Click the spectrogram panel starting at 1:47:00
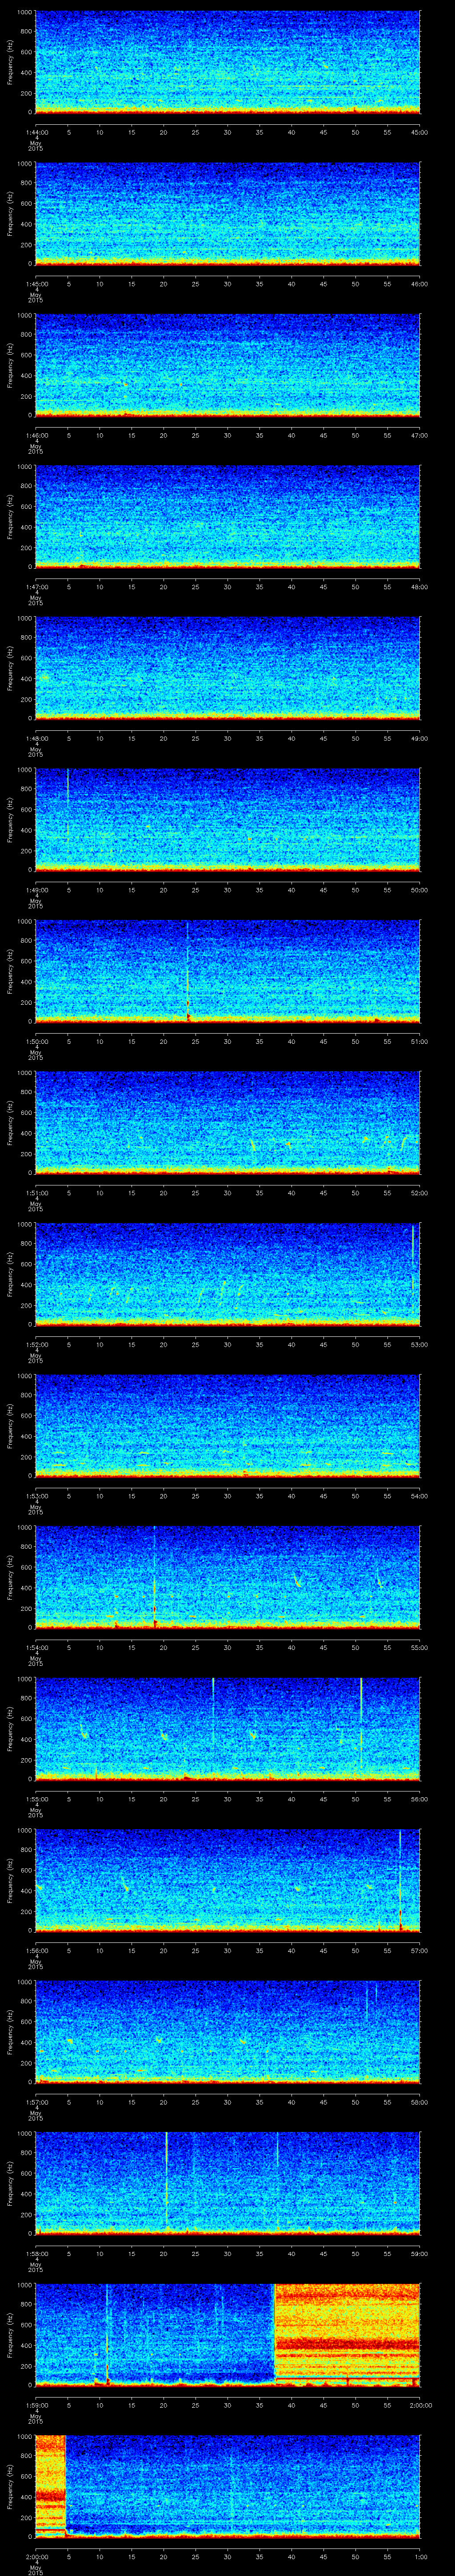455x2576 pixels. click(227, 516)
